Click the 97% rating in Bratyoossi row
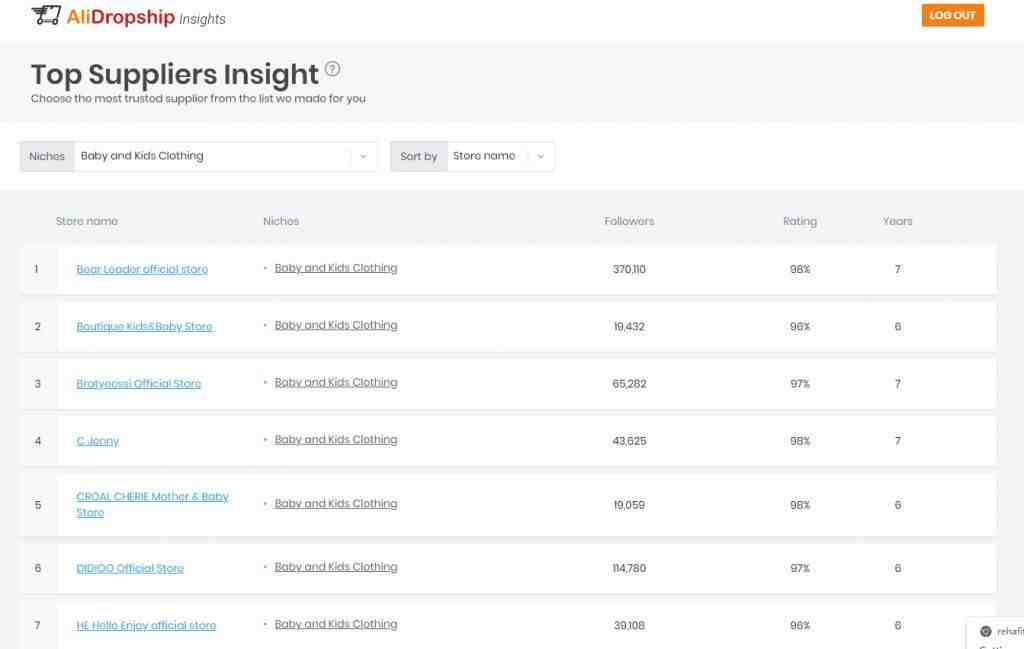1024x649 pixels. [799, 384]
